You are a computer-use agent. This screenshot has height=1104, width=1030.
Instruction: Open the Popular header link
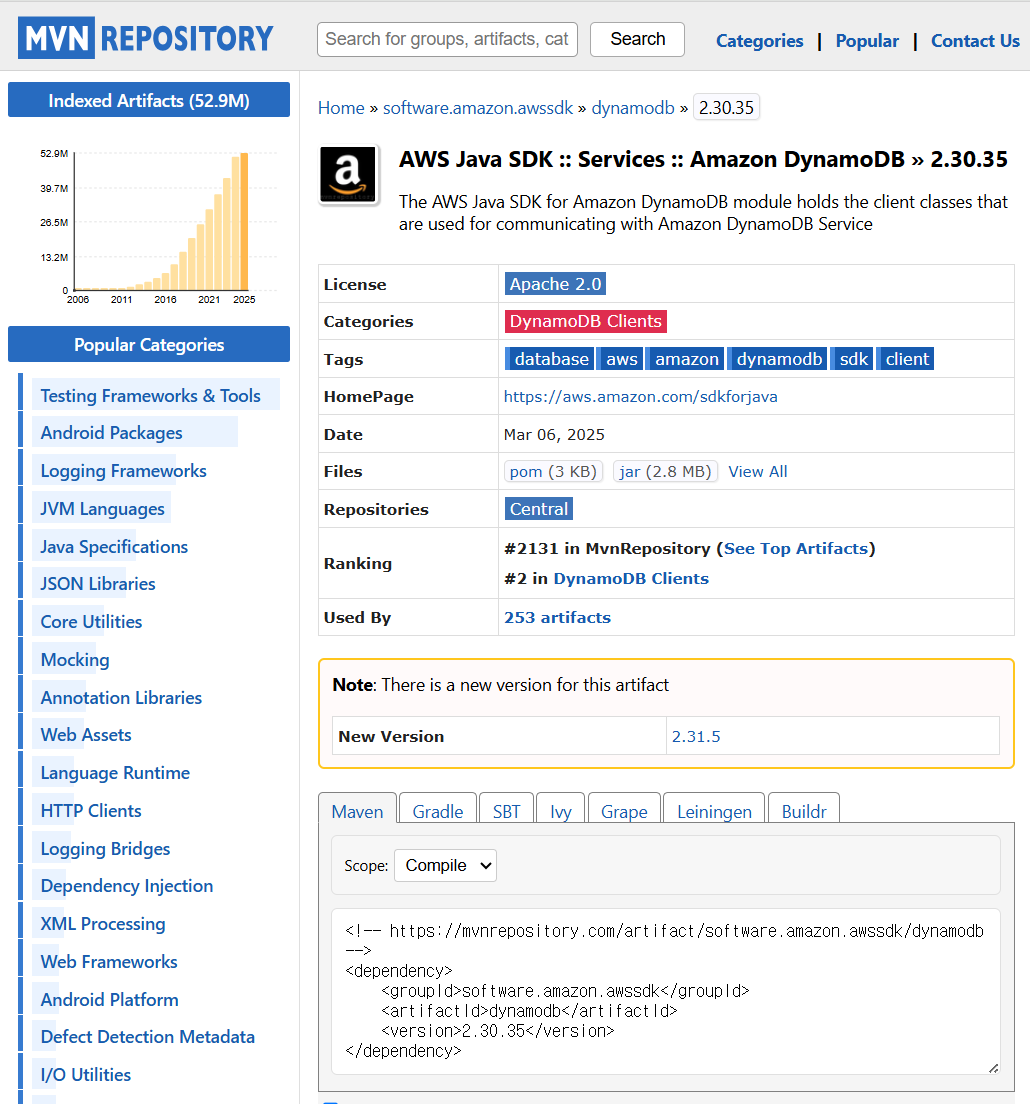pyautogui.click(x=867, y=41)
